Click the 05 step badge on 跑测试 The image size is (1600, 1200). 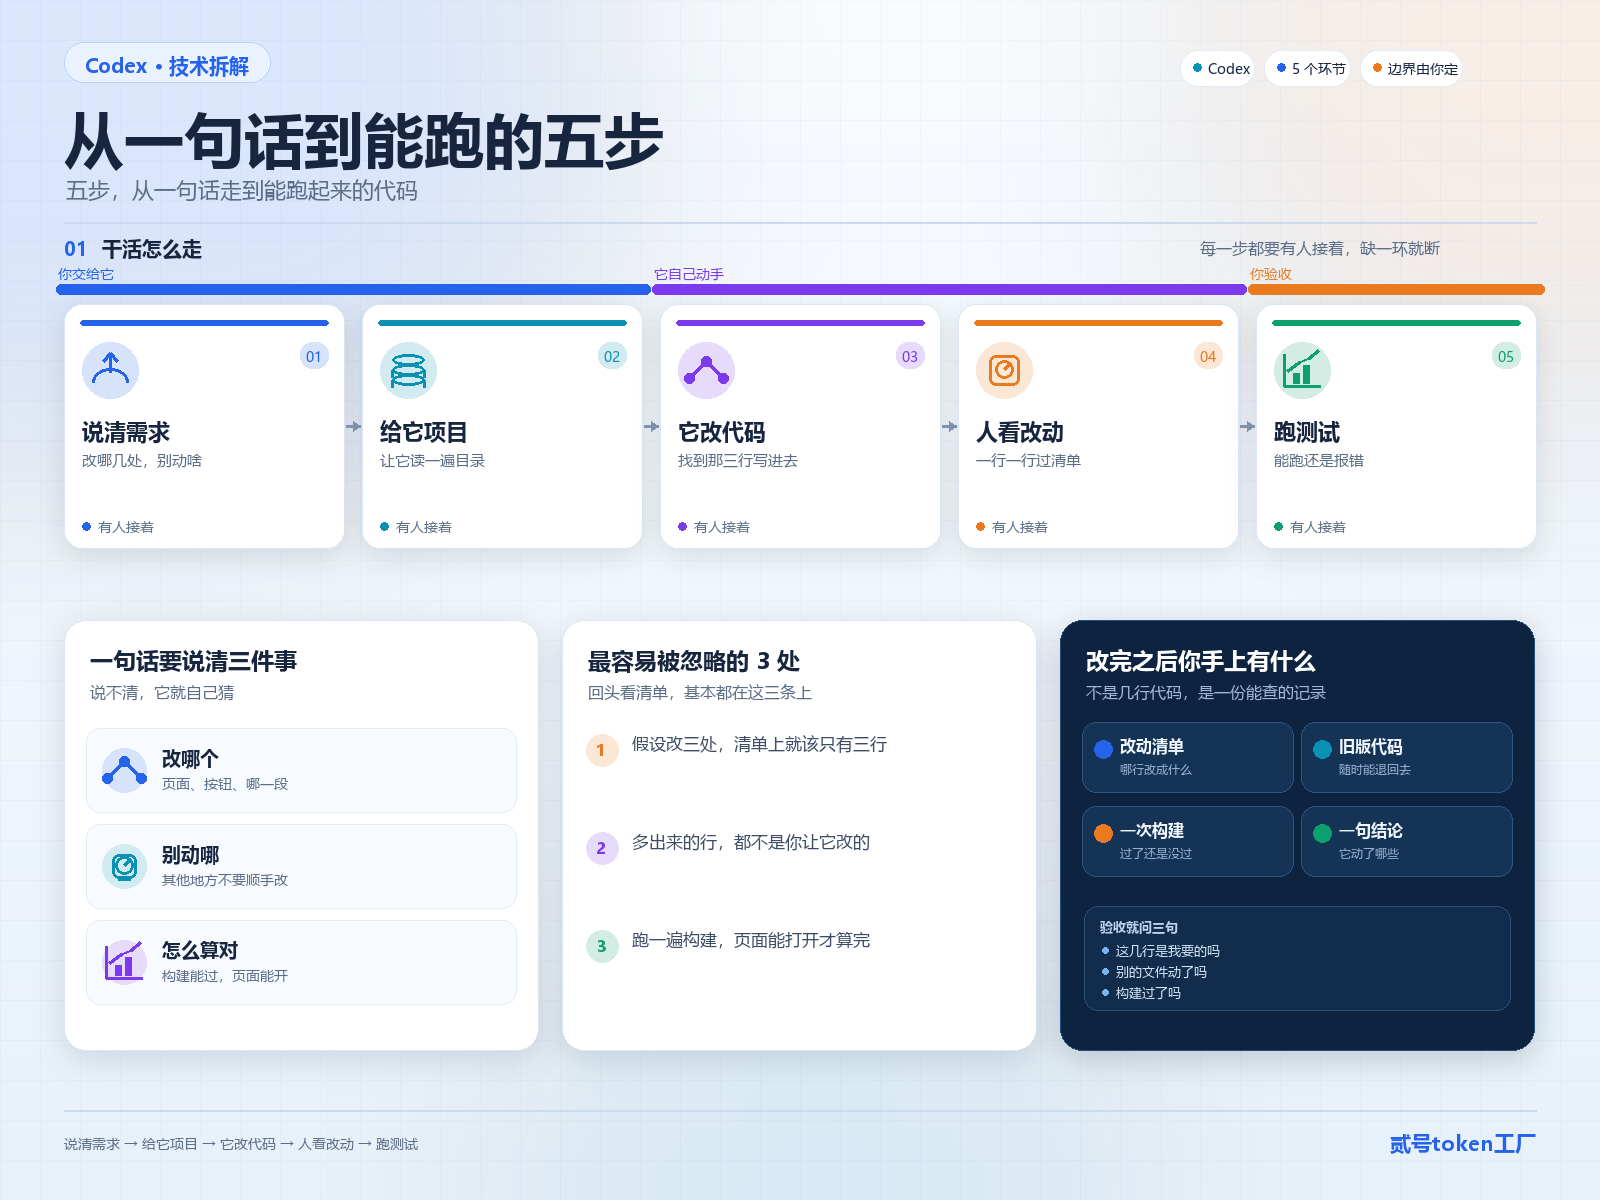click(1506, 356)
